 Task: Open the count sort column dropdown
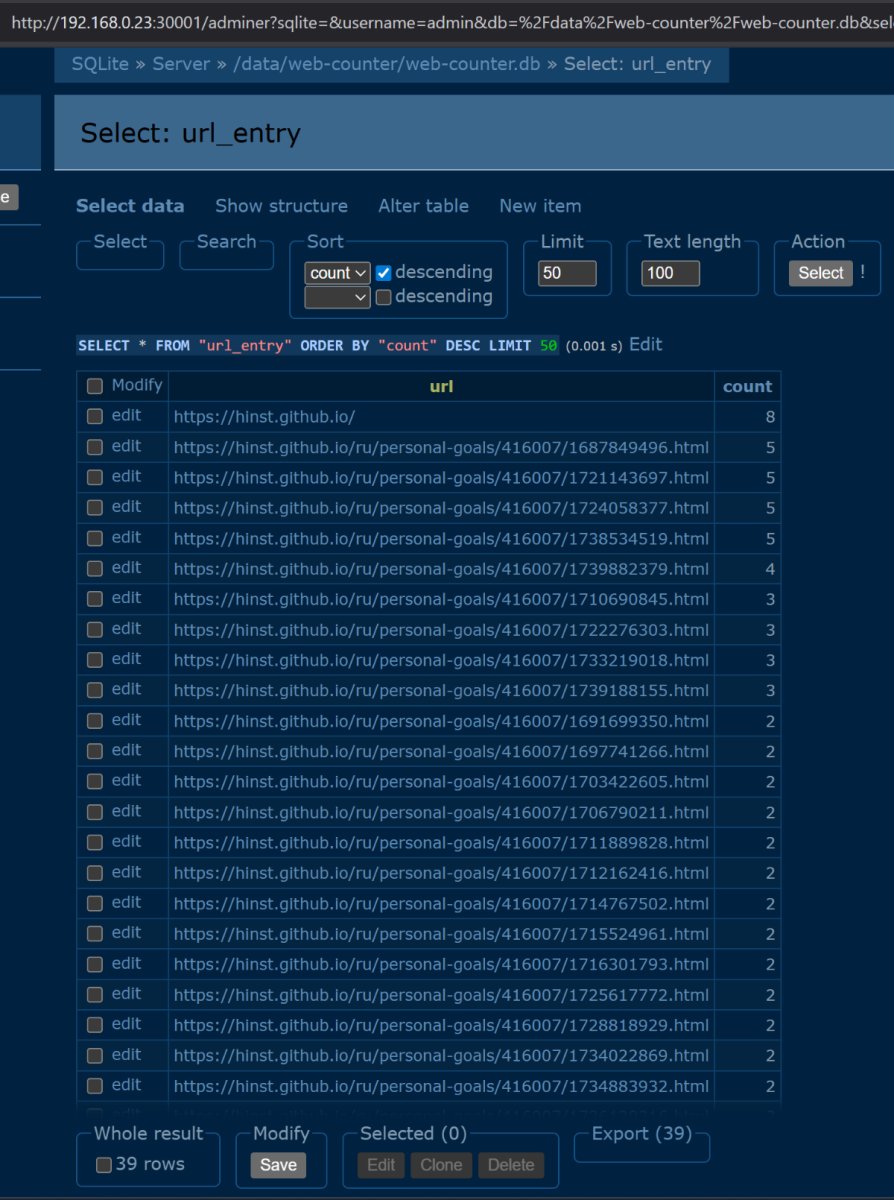pos(337,273)
